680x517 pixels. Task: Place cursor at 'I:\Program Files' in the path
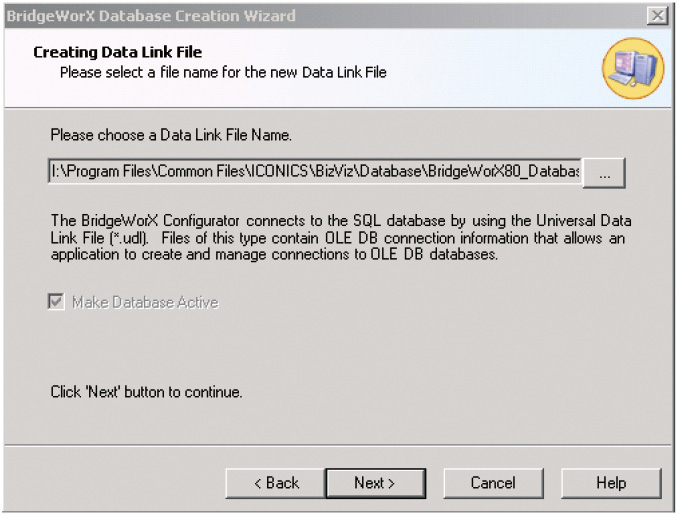102,172
